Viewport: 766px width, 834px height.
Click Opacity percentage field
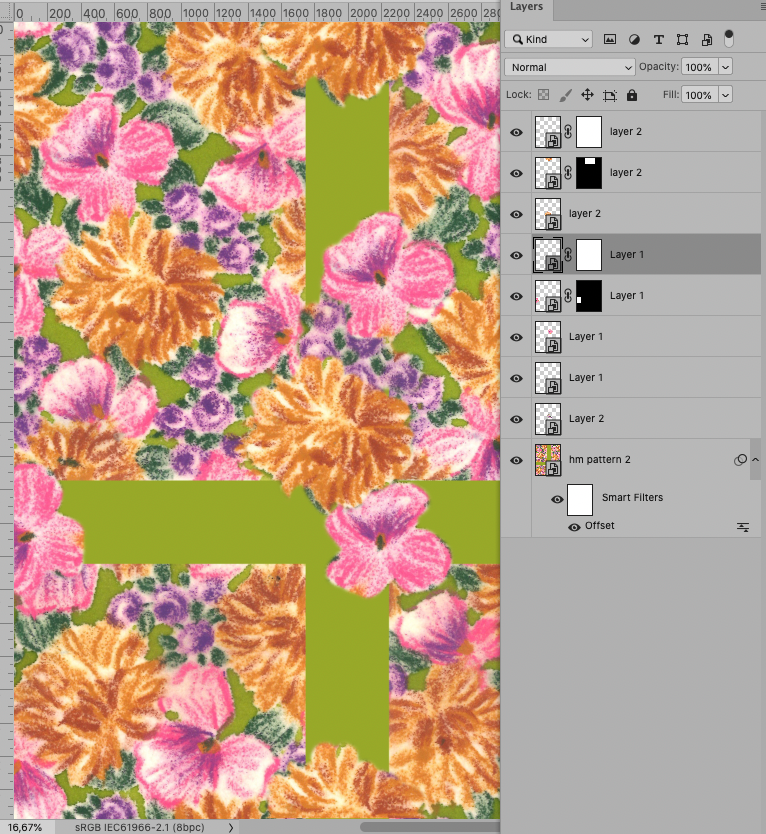pos(700,67)
